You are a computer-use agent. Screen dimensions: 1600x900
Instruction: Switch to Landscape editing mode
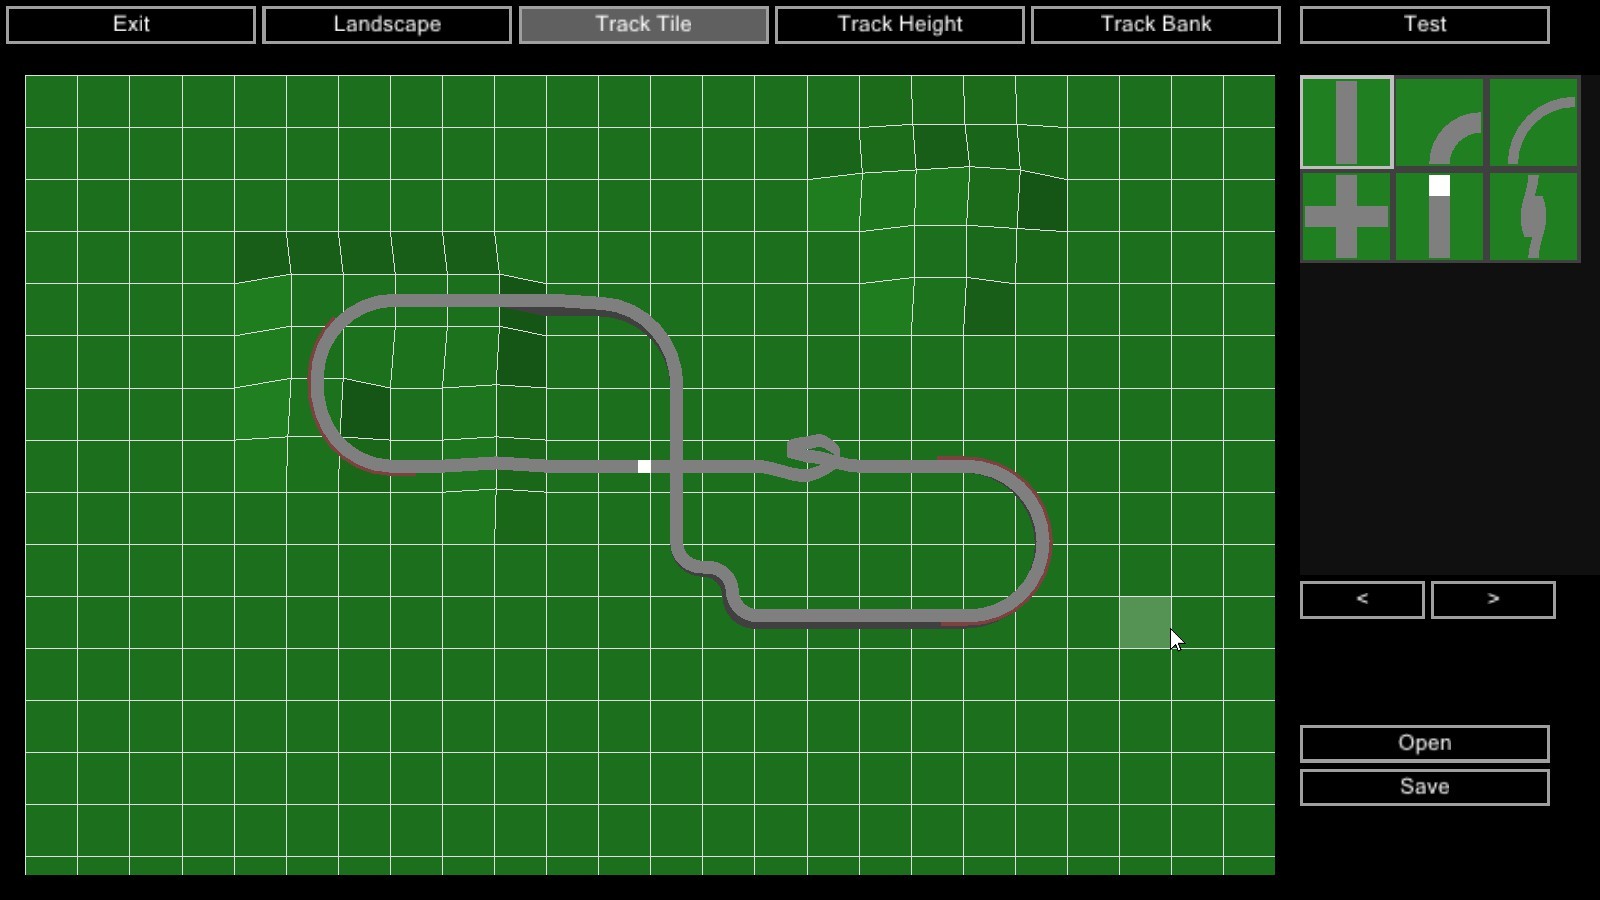(x=387, y=24)
